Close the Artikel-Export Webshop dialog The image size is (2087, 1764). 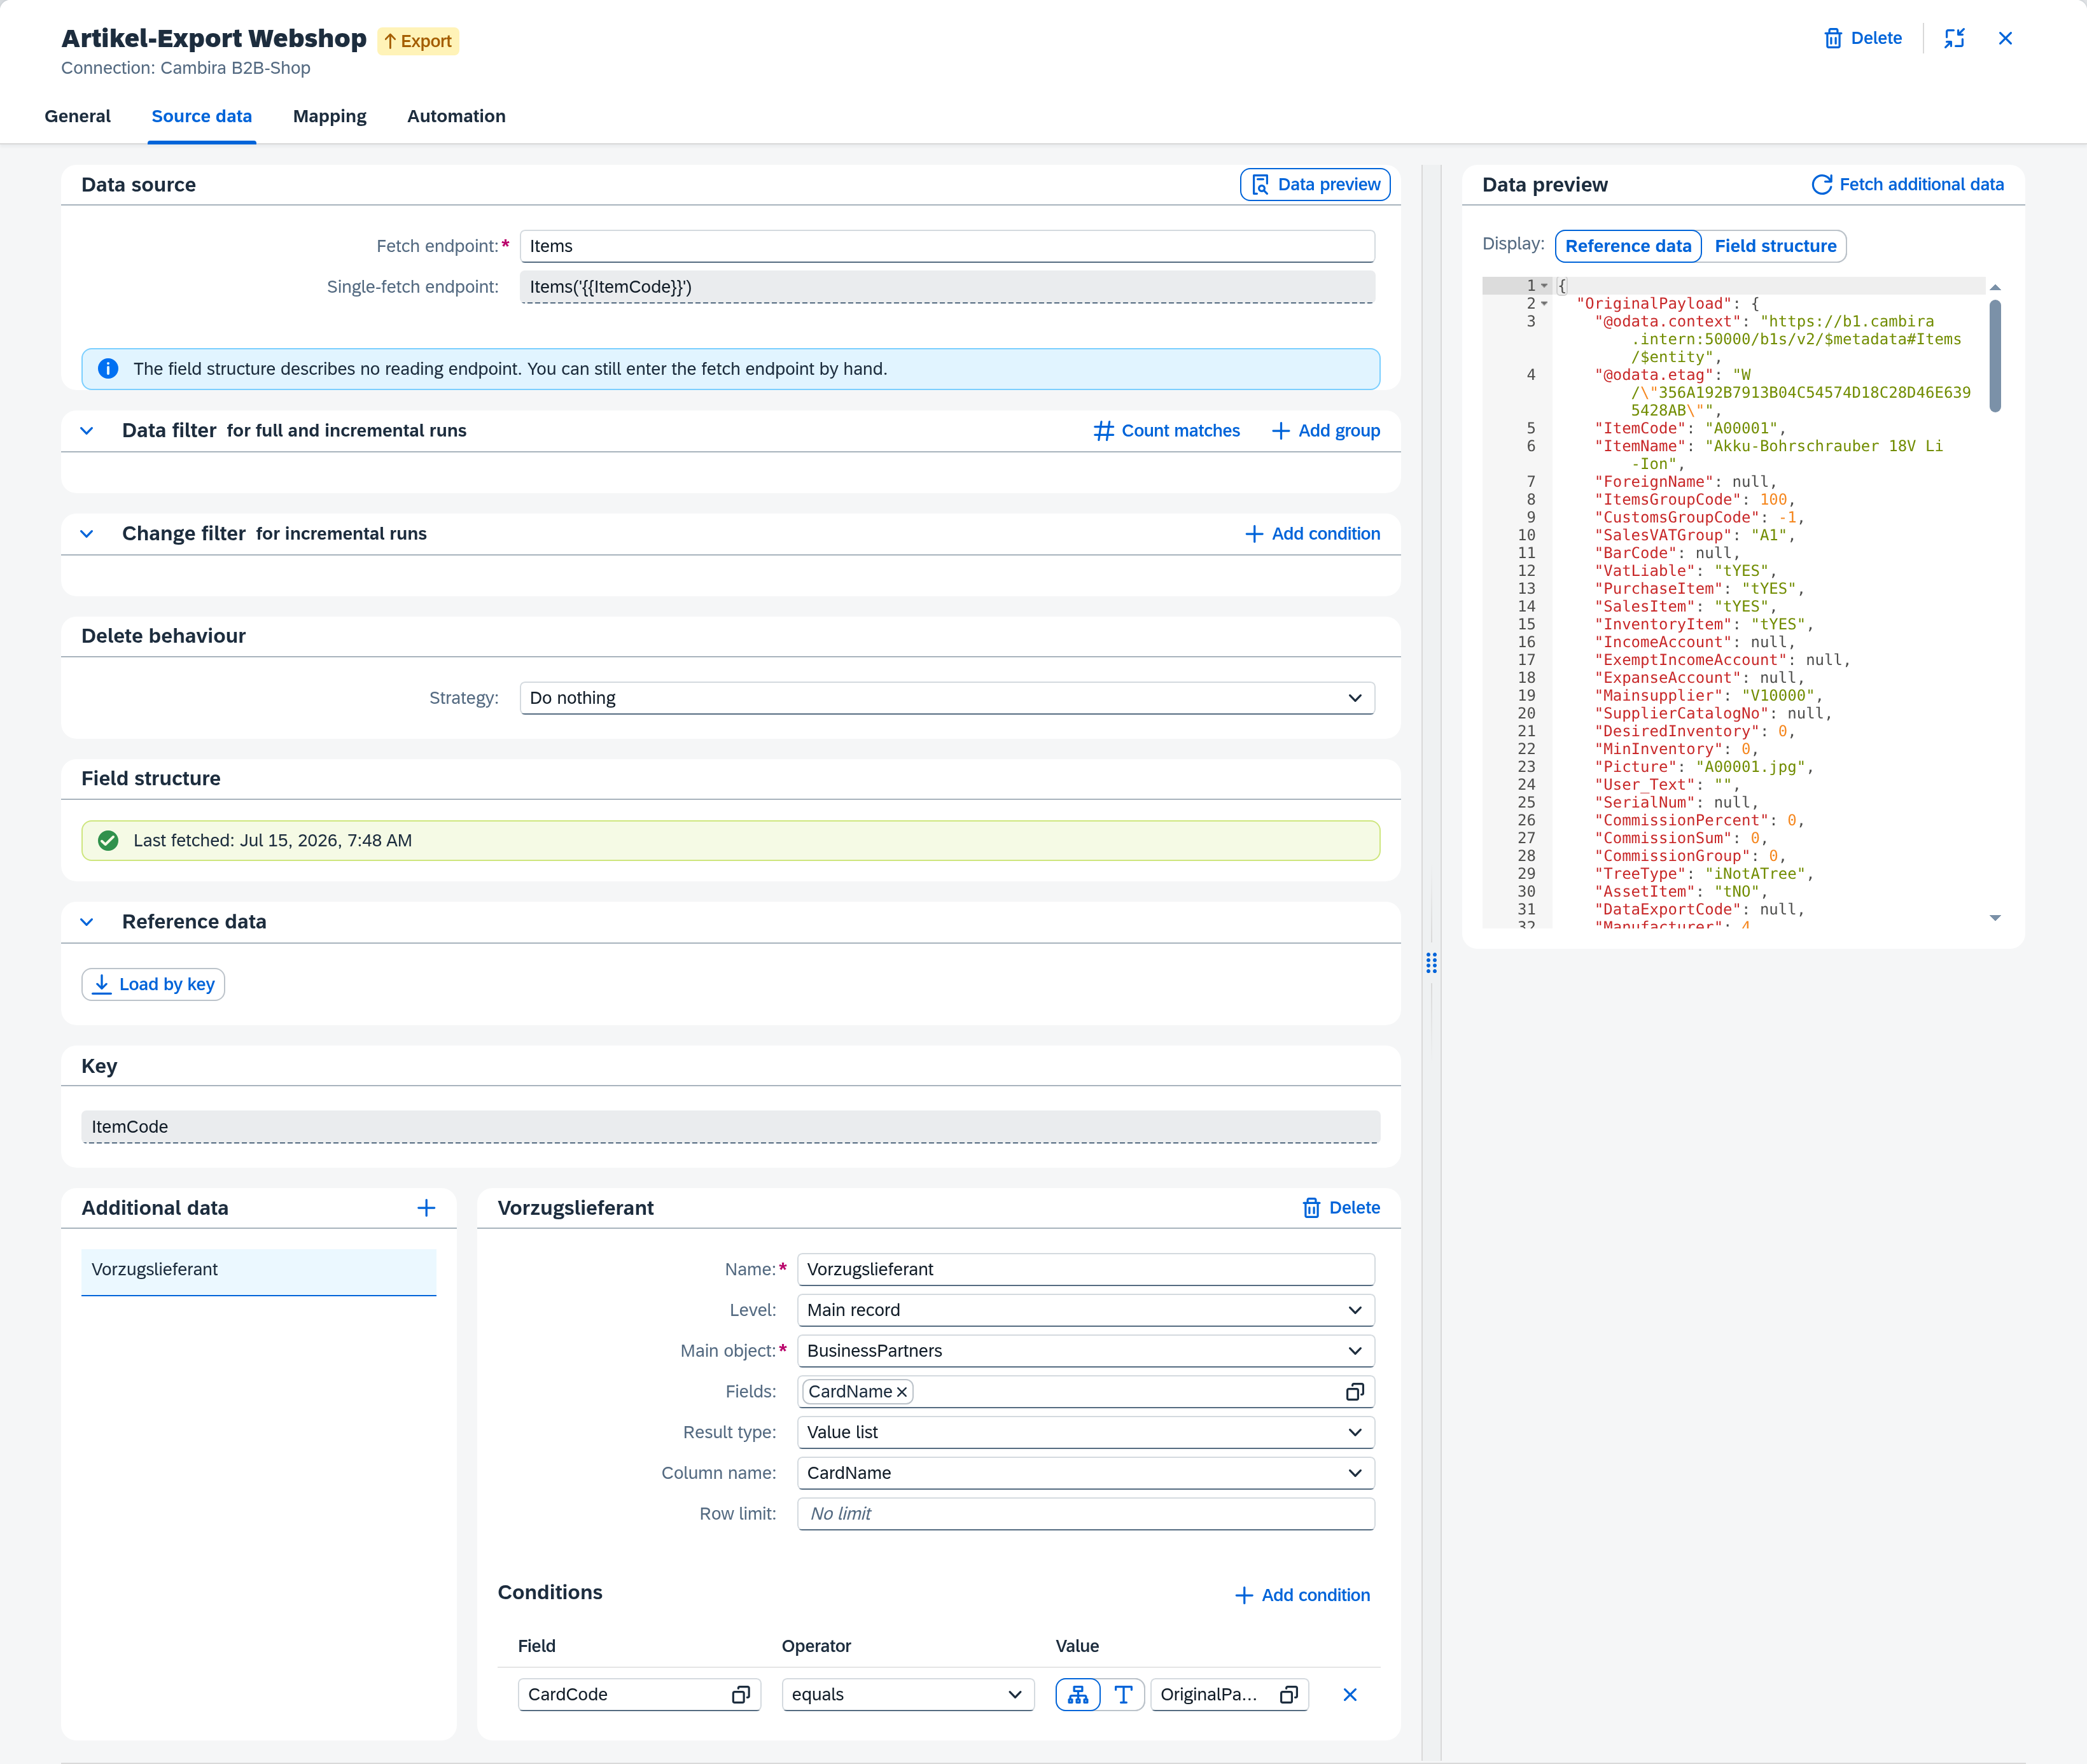click(2005, 38)
